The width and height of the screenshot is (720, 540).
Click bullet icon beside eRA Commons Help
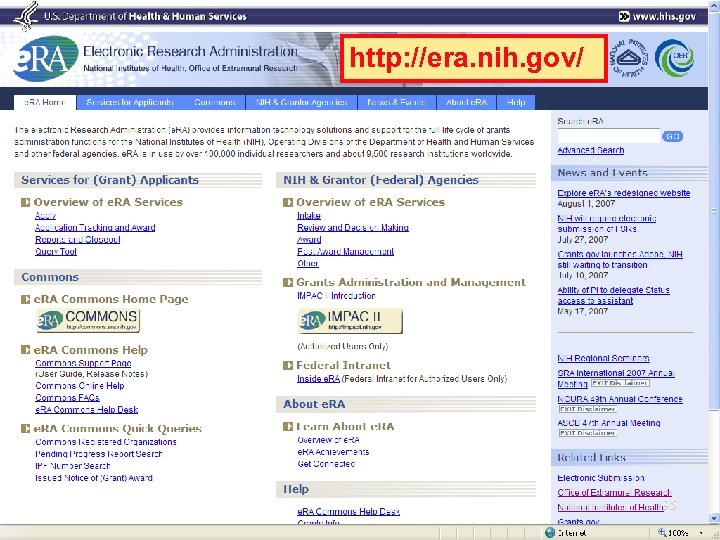point(26,350)
